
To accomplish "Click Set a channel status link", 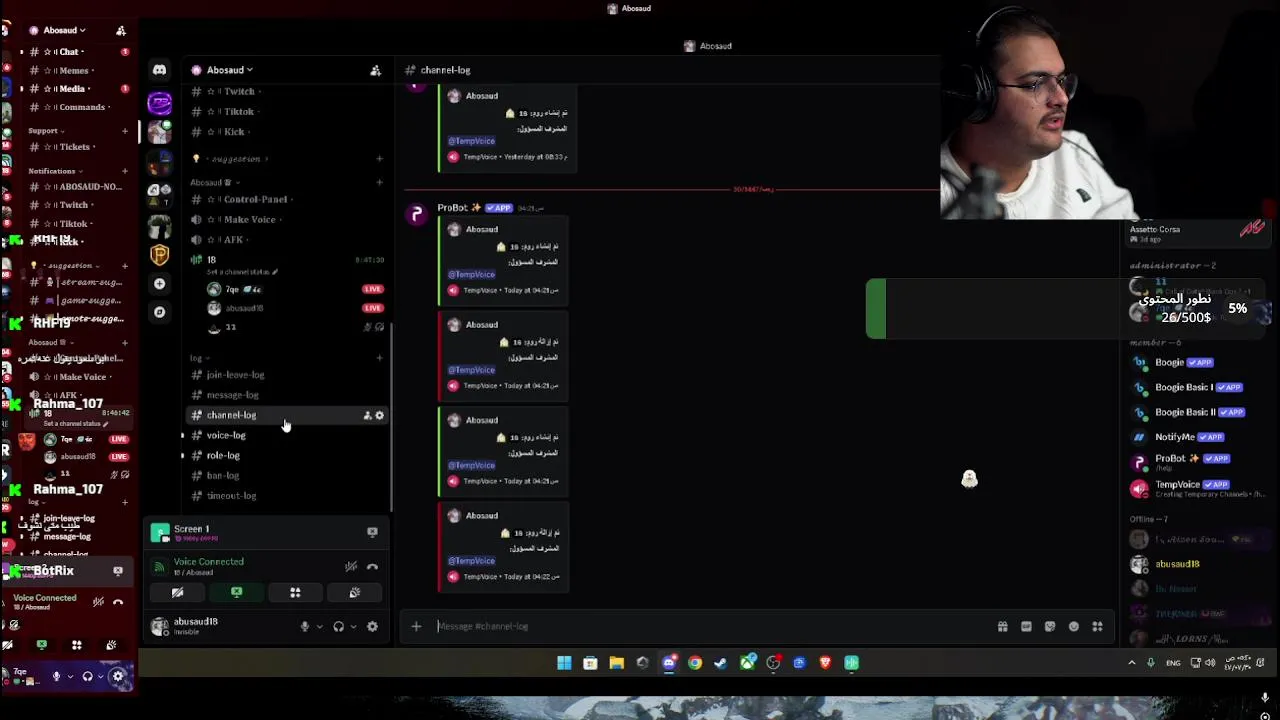I will point(242,272).
